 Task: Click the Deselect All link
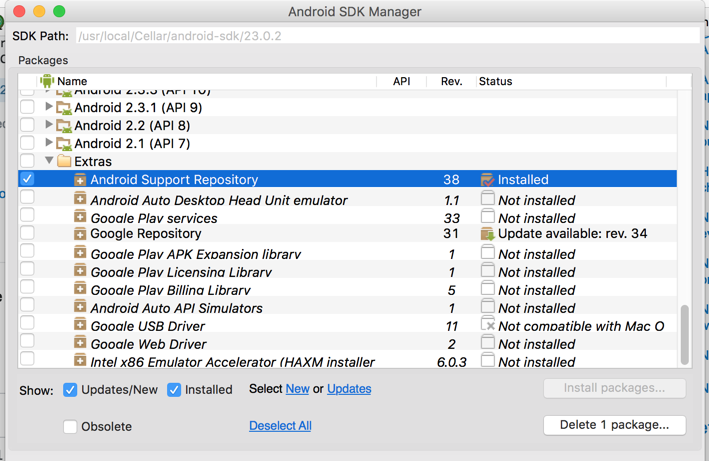(280, 425)
